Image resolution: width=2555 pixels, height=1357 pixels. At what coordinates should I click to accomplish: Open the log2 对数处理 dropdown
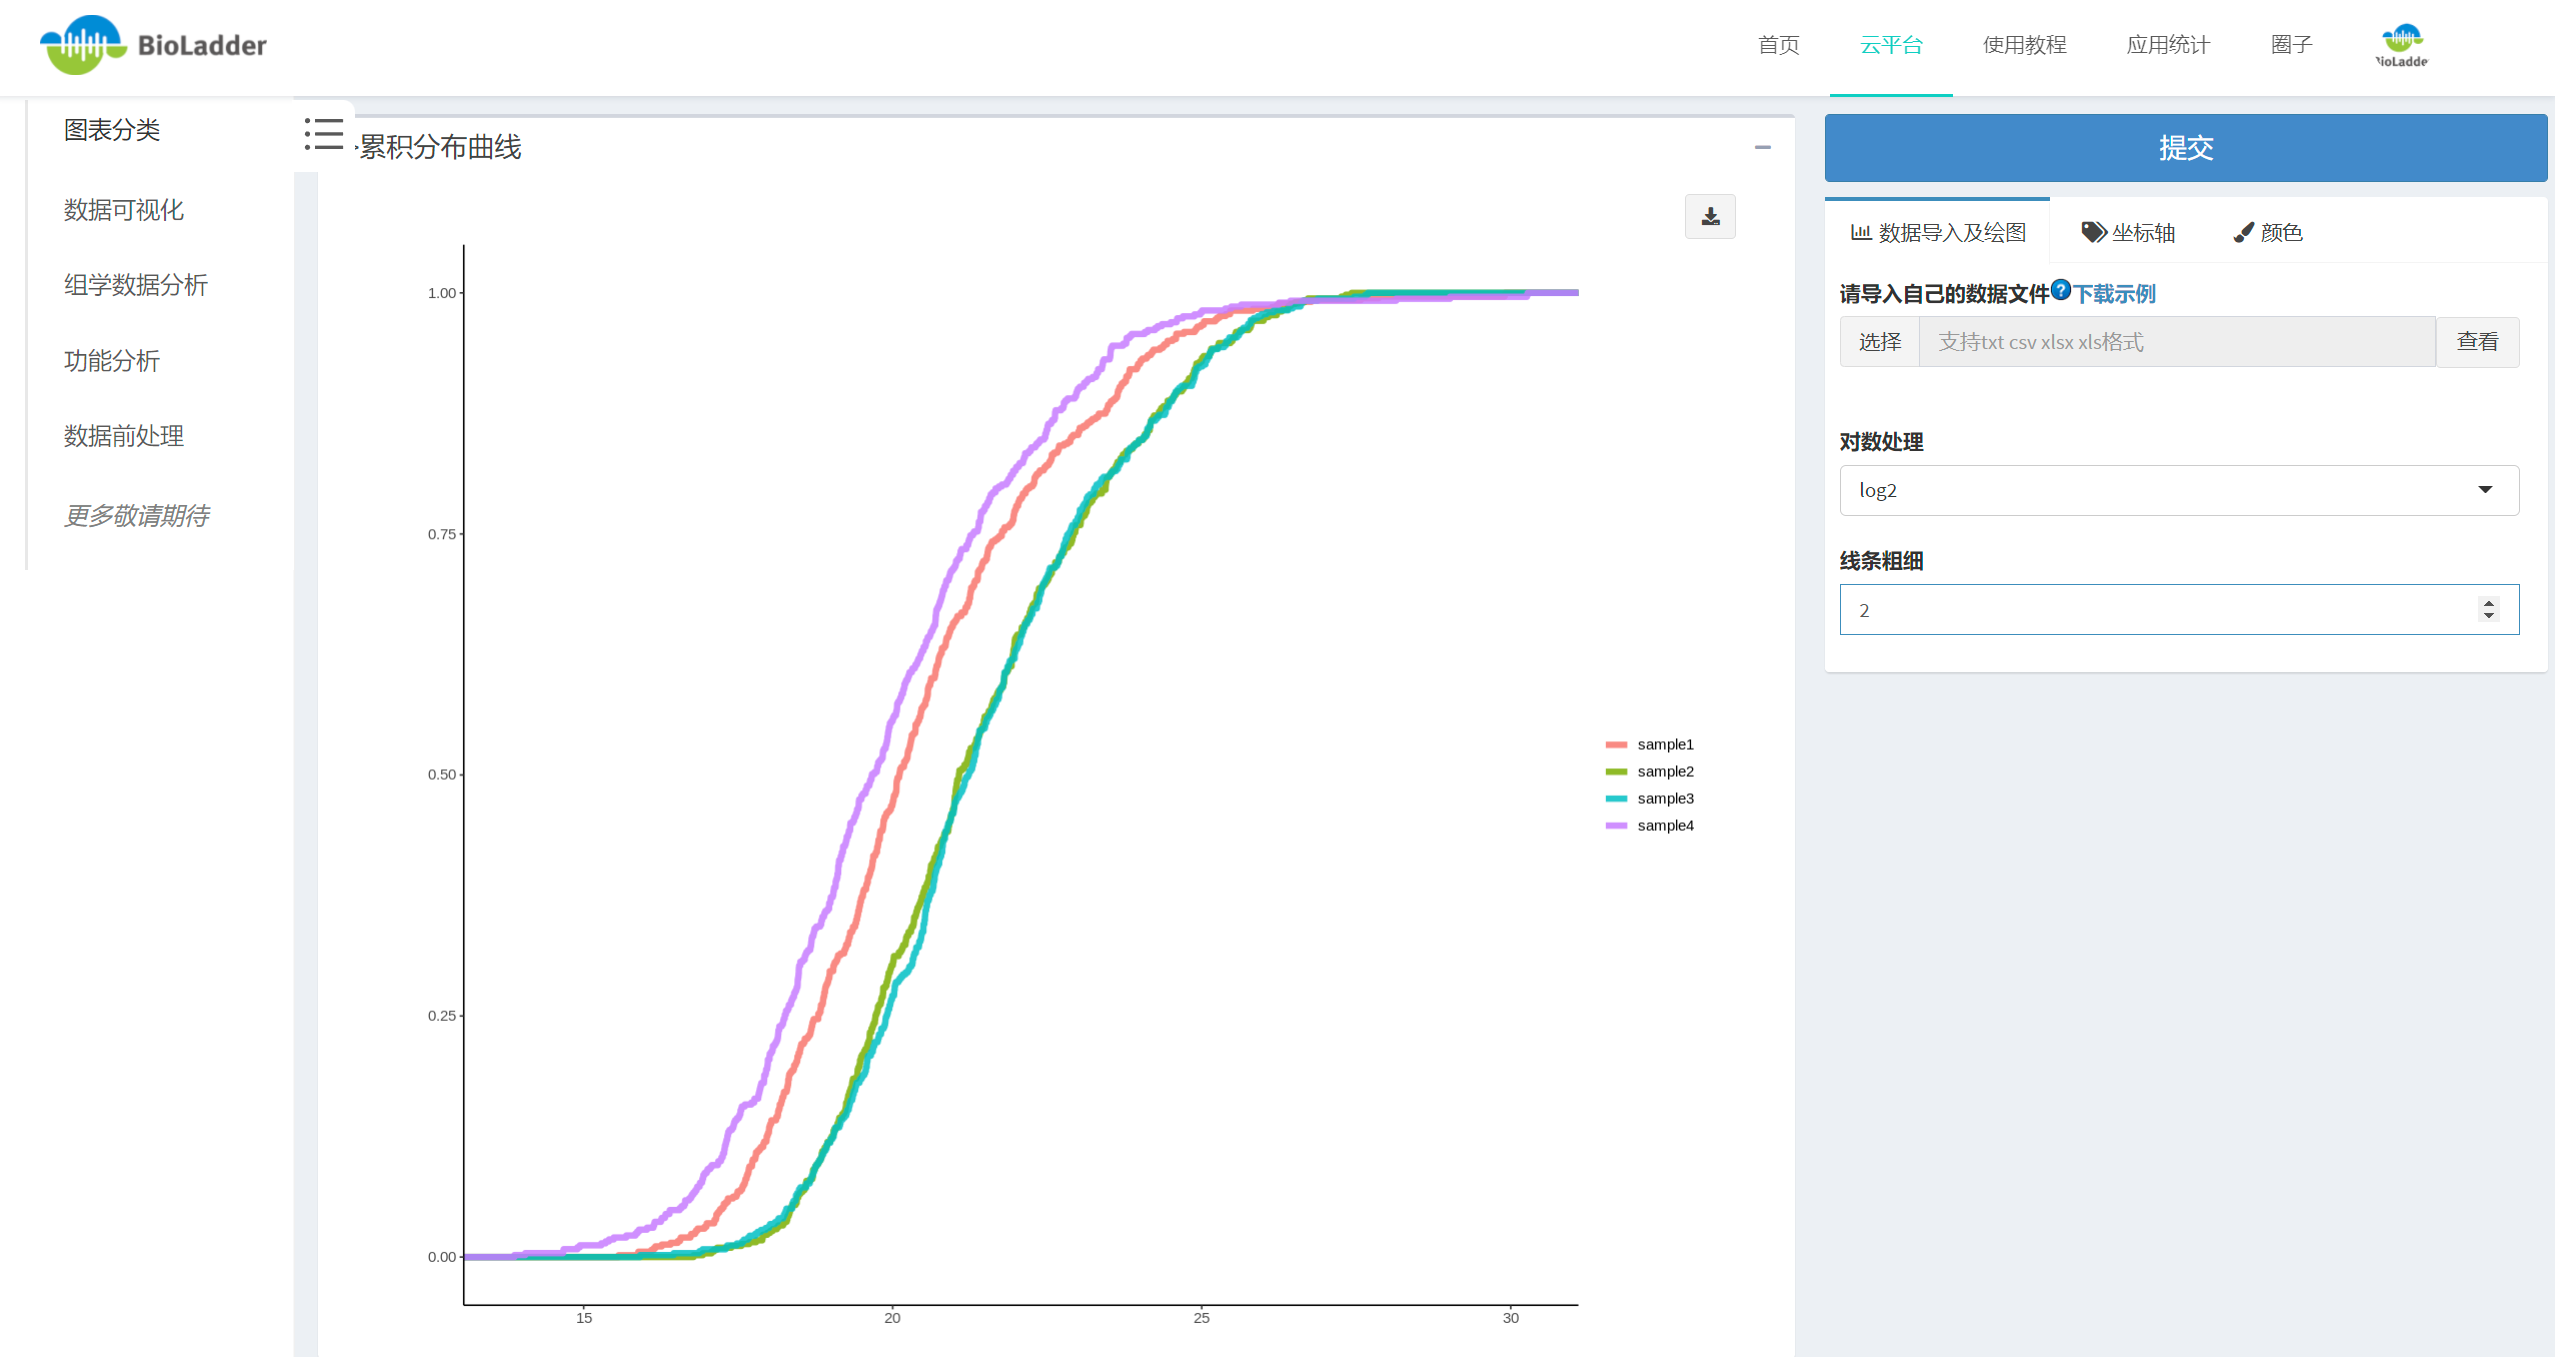coord(2178,490)
